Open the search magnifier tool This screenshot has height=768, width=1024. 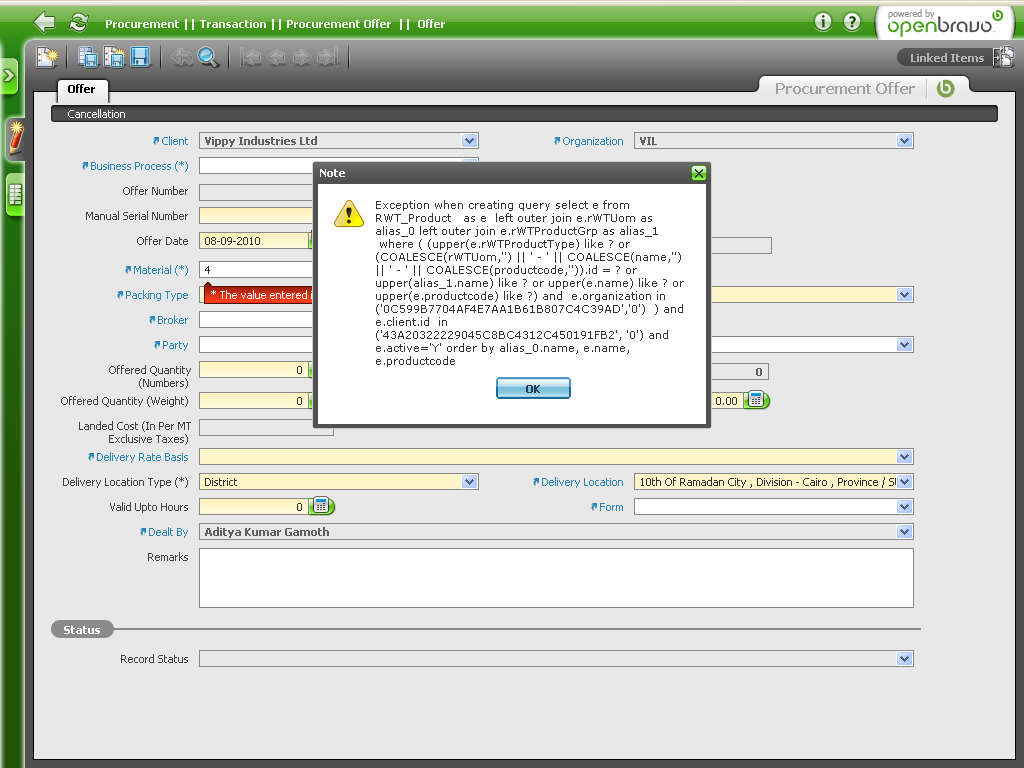[x=208, y=58]
